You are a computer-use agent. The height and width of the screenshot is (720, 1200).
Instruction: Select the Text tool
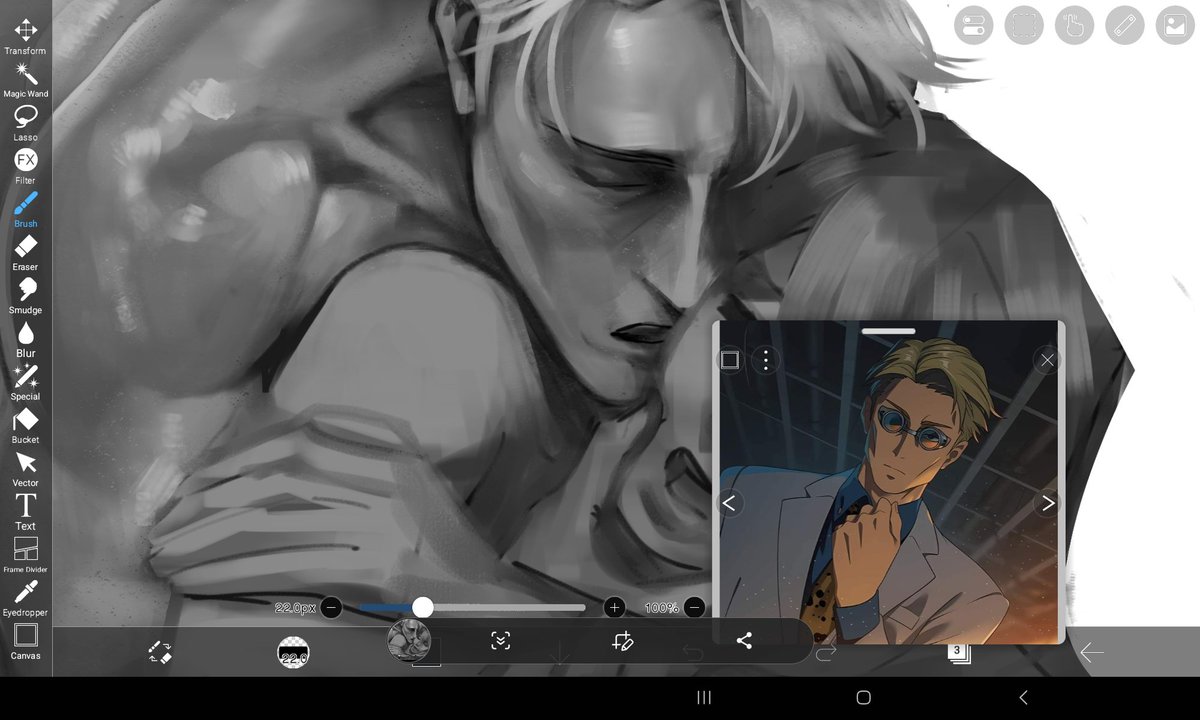pyautogui.click(x=25, y=512)
